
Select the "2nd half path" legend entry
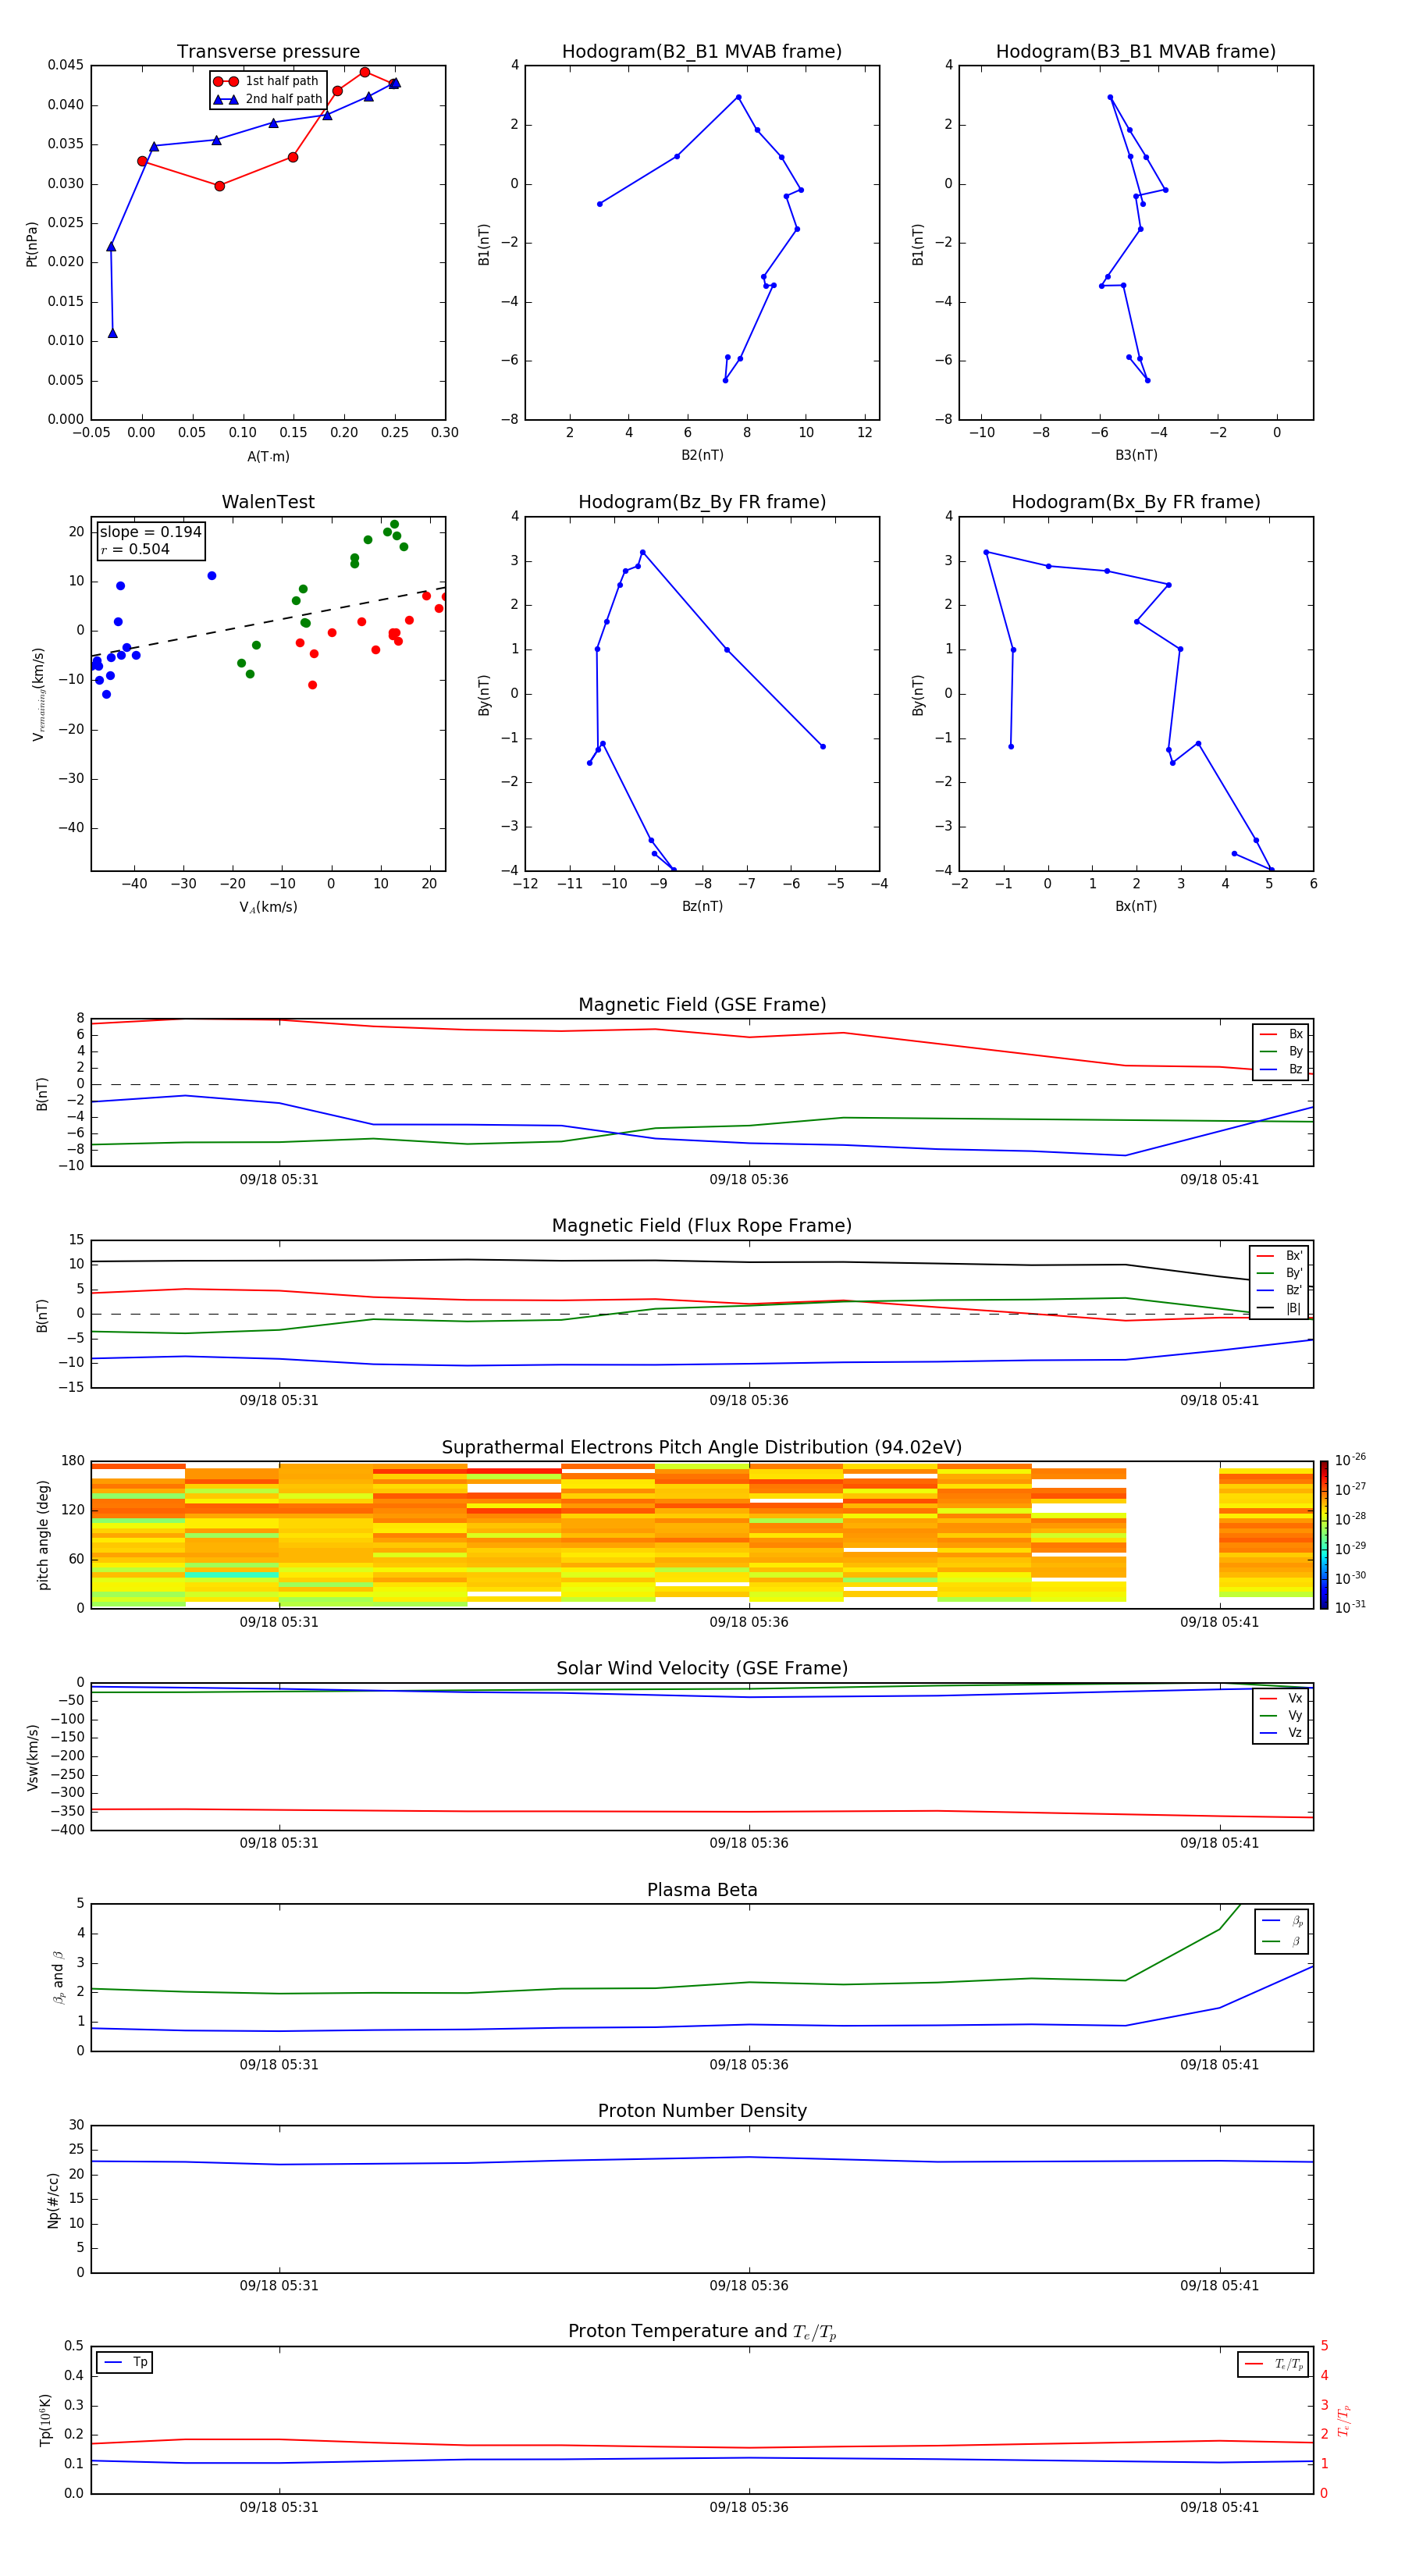click(x=269, y=99)
